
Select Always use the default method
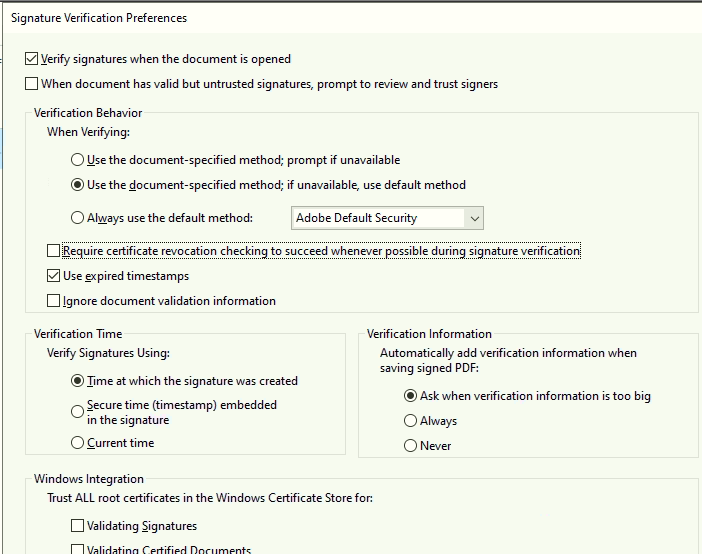click(78, 218)
